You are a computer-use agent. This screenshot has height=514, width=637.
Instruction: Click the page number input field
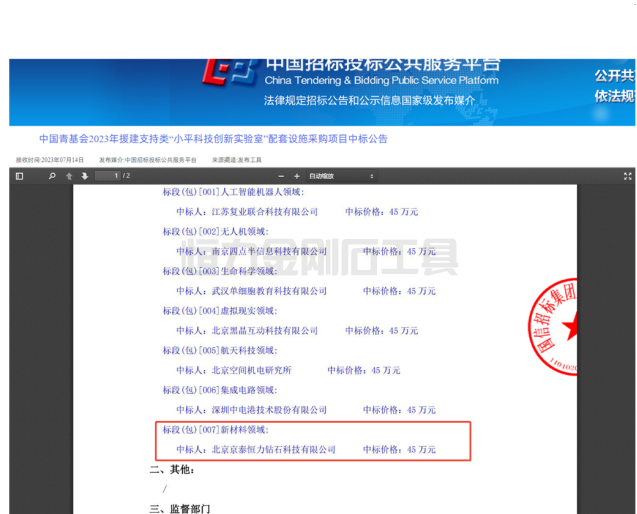pyautogui.click(x=108, y=176)
